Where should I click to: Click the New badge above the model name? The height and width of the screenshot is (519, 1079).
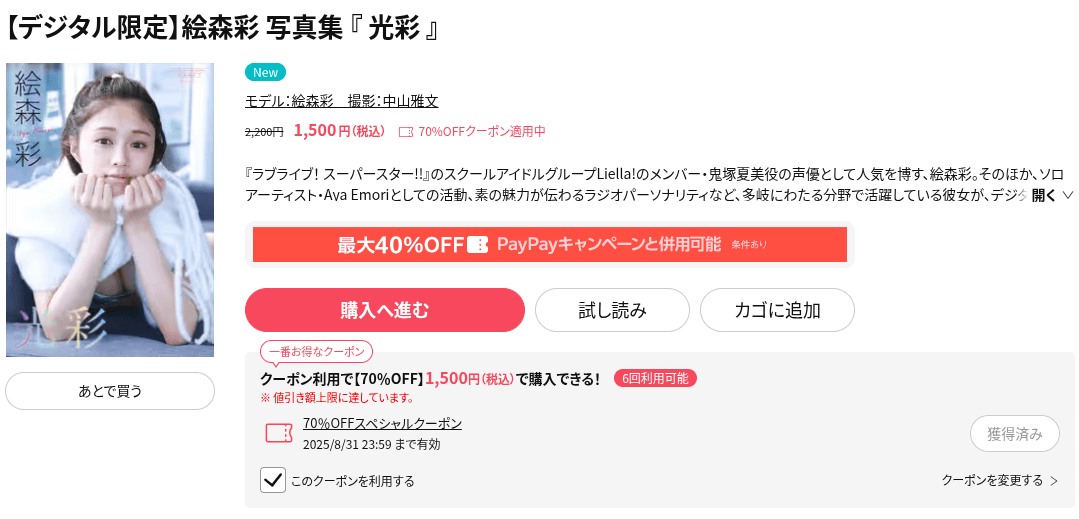click(x=265, y=72)
